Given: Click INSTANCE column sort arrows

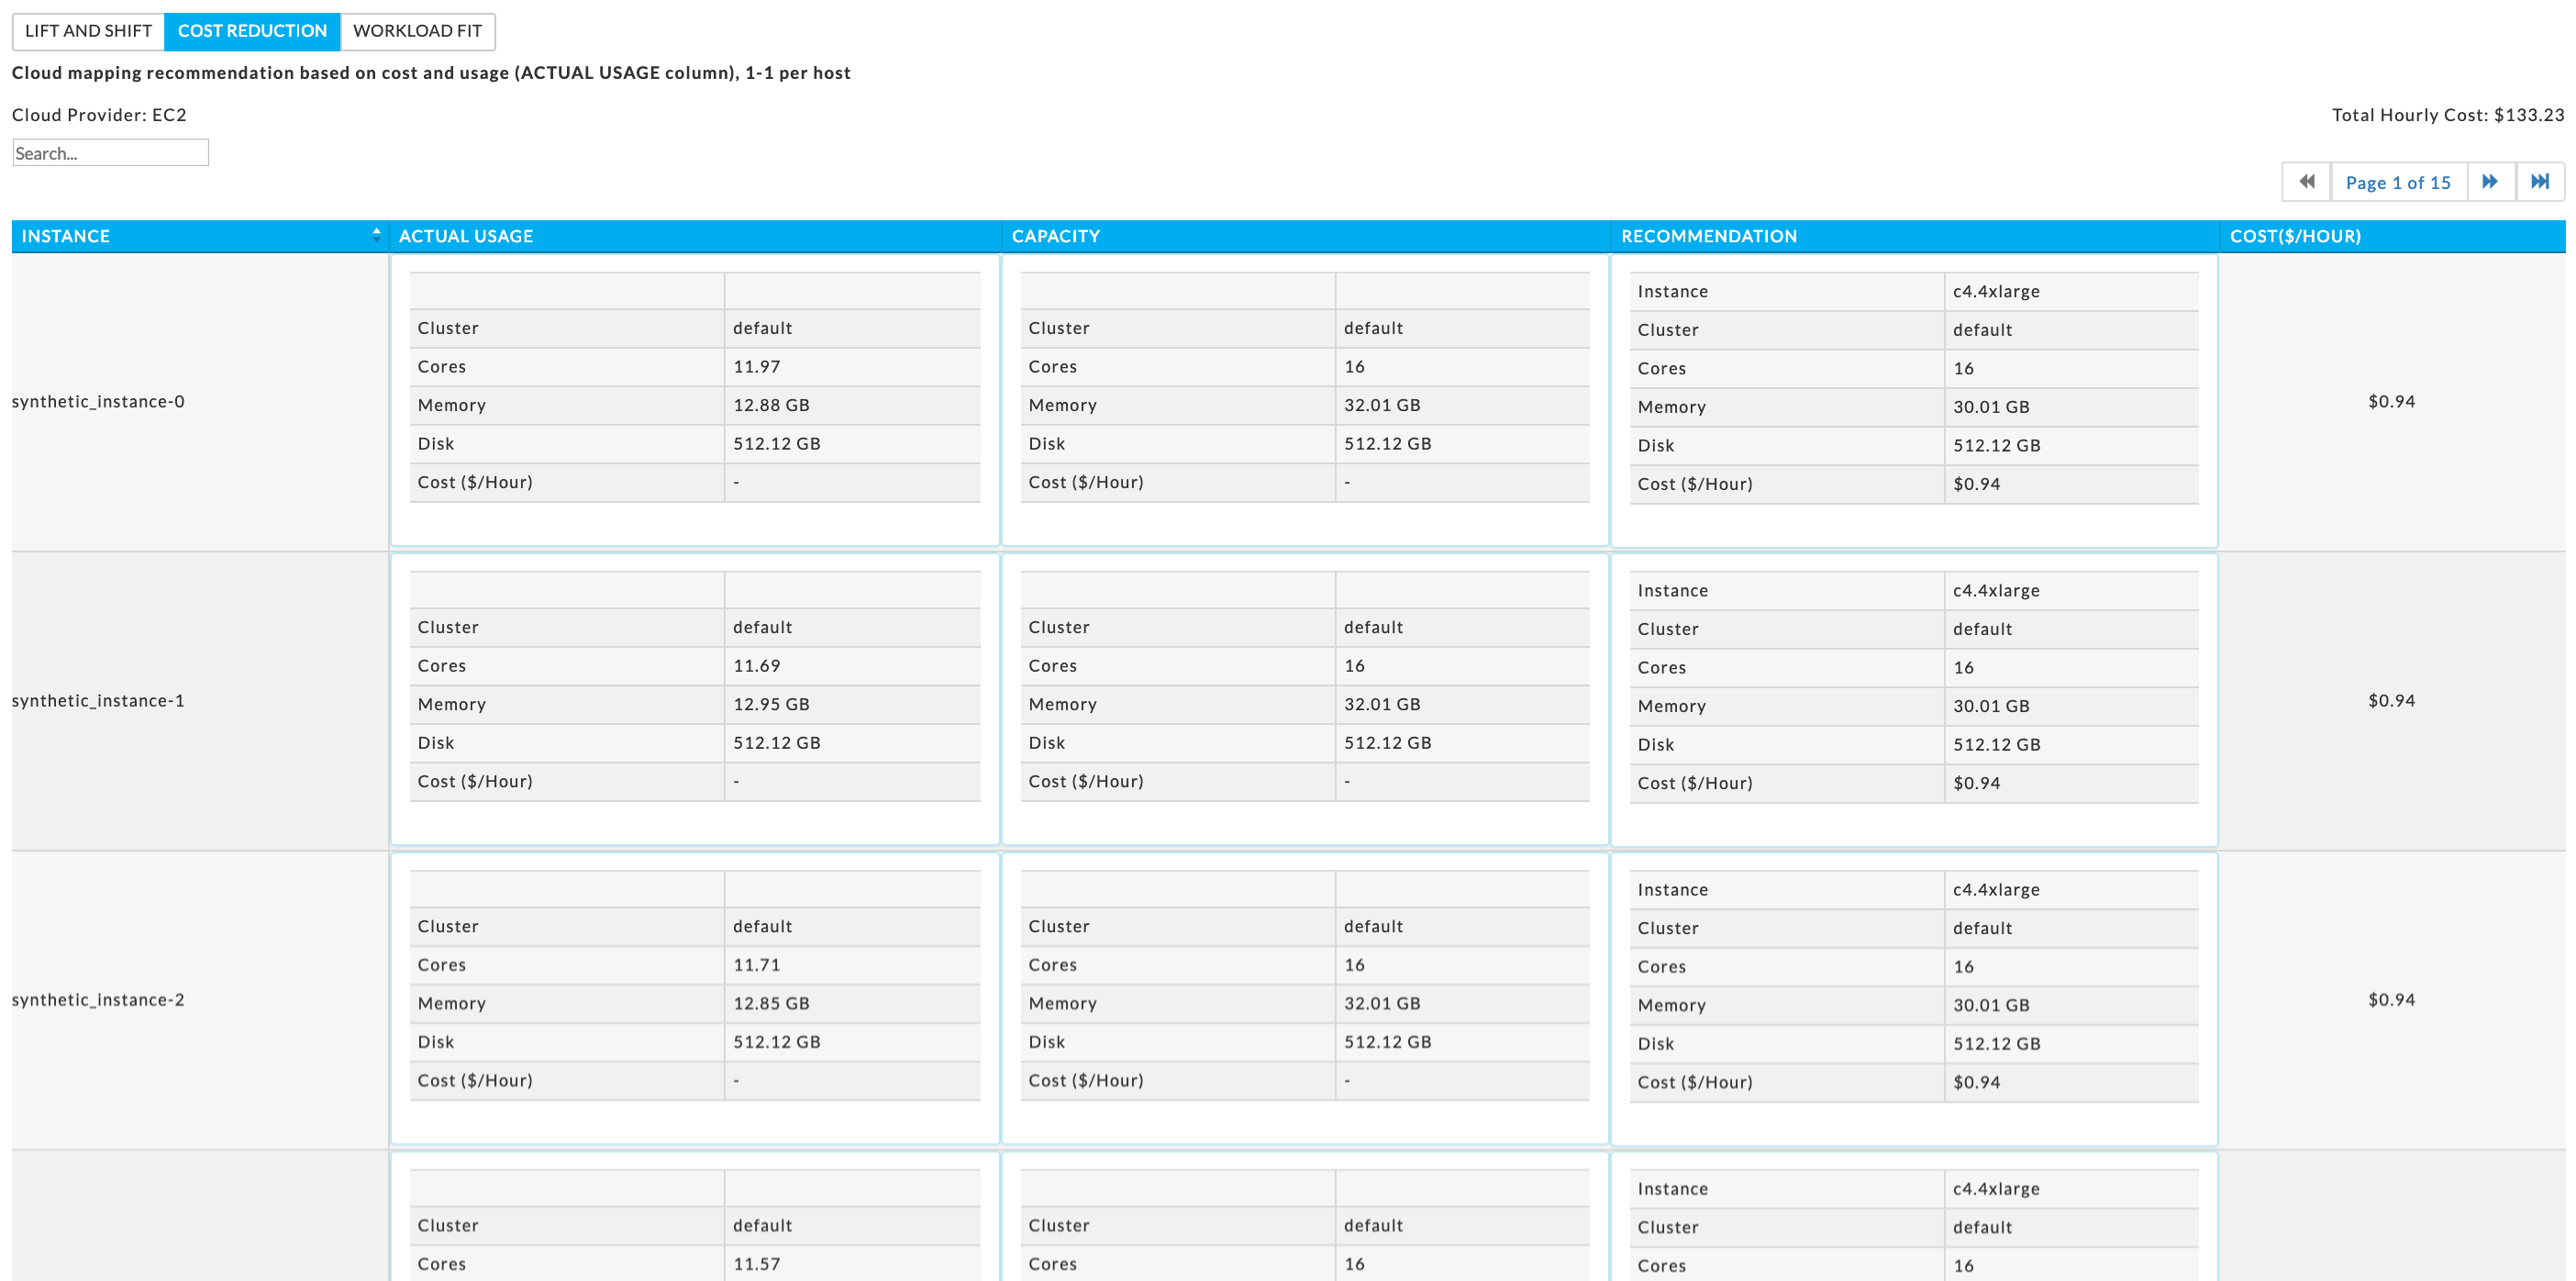Looking at the screenshot, I should [376, 235].
